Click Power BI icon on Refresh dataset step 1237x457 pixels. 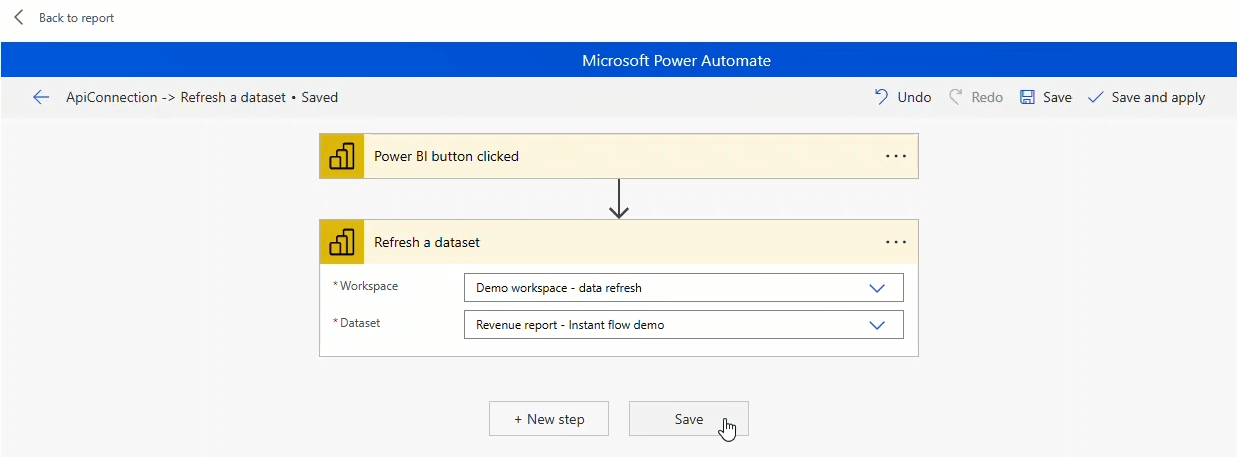pyautogui.click(x=342, y=242)
